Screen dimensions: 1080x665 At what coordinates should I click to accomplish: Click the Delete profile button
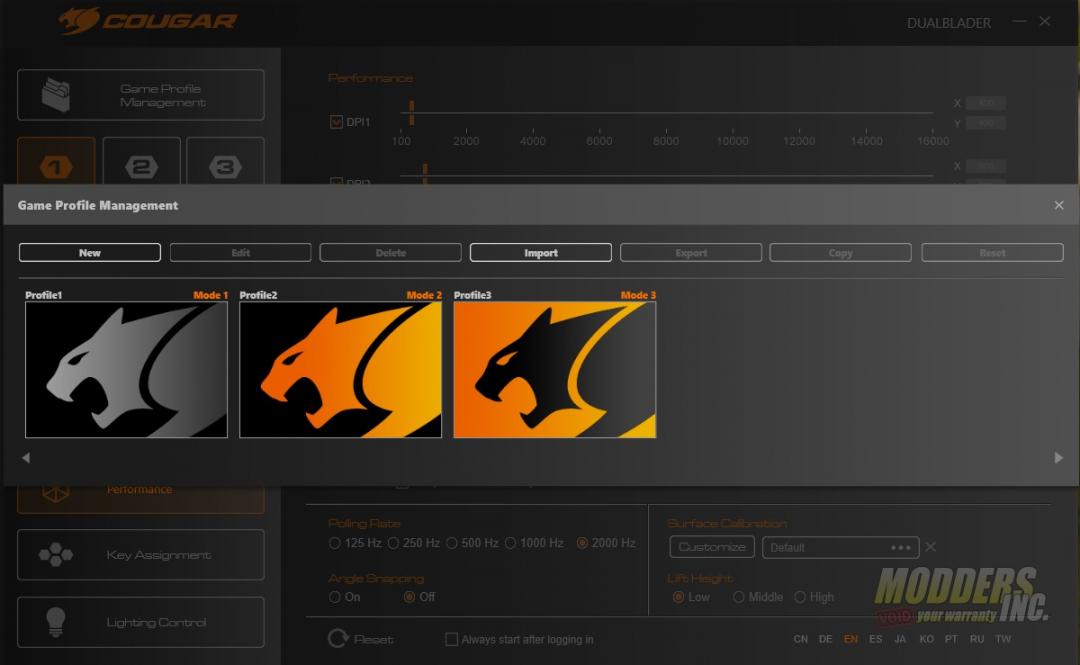point(391,253)
